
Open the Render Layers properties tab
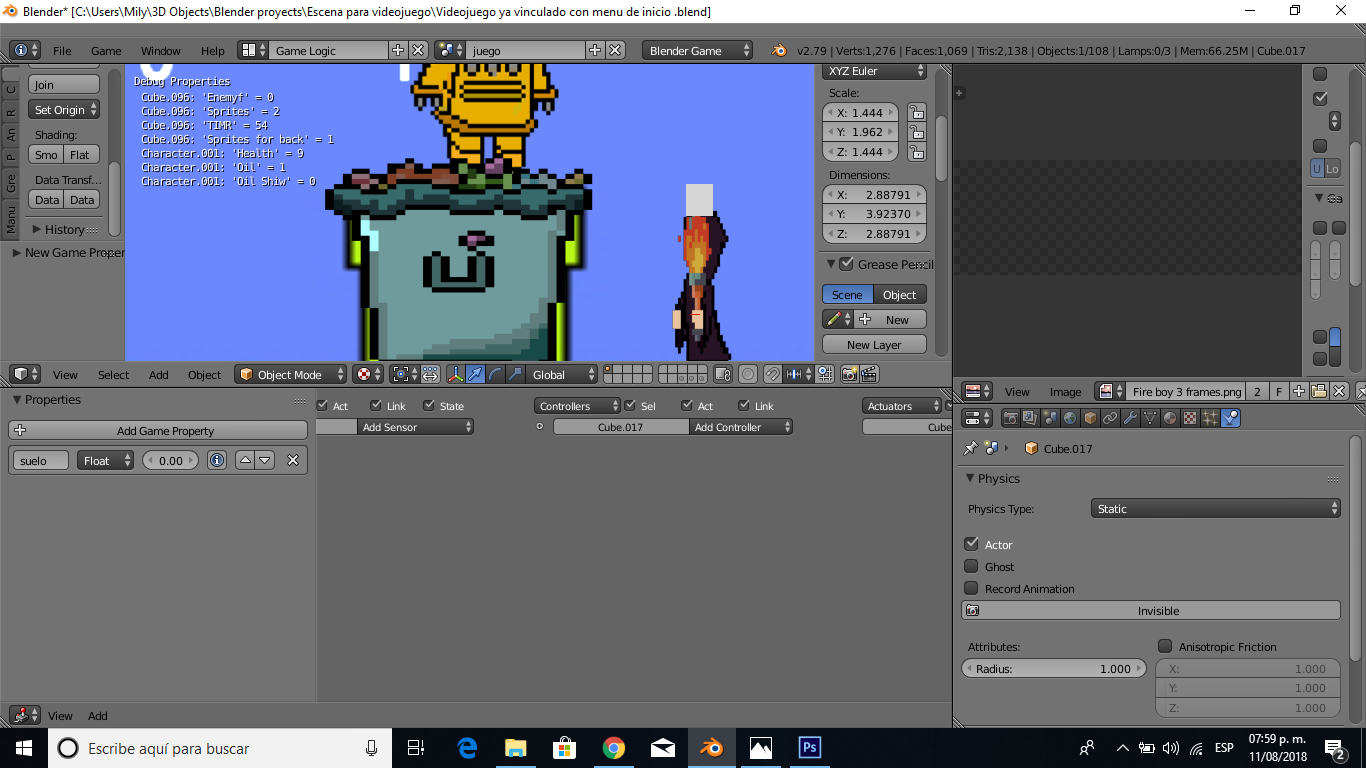(x=1030, y=418)
